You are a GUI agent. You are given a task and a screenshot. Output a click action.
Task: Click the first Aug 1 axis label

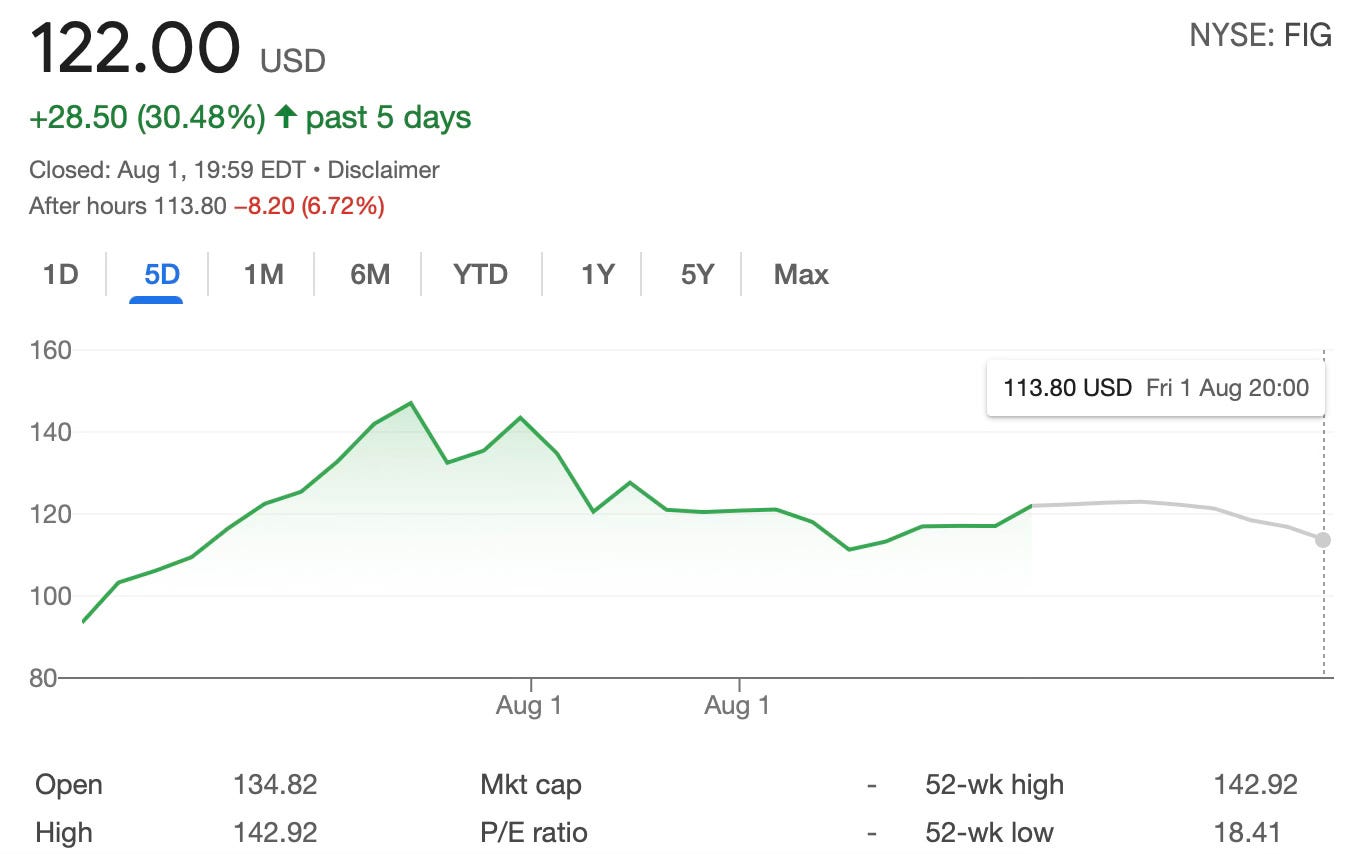tap(528, 705)
